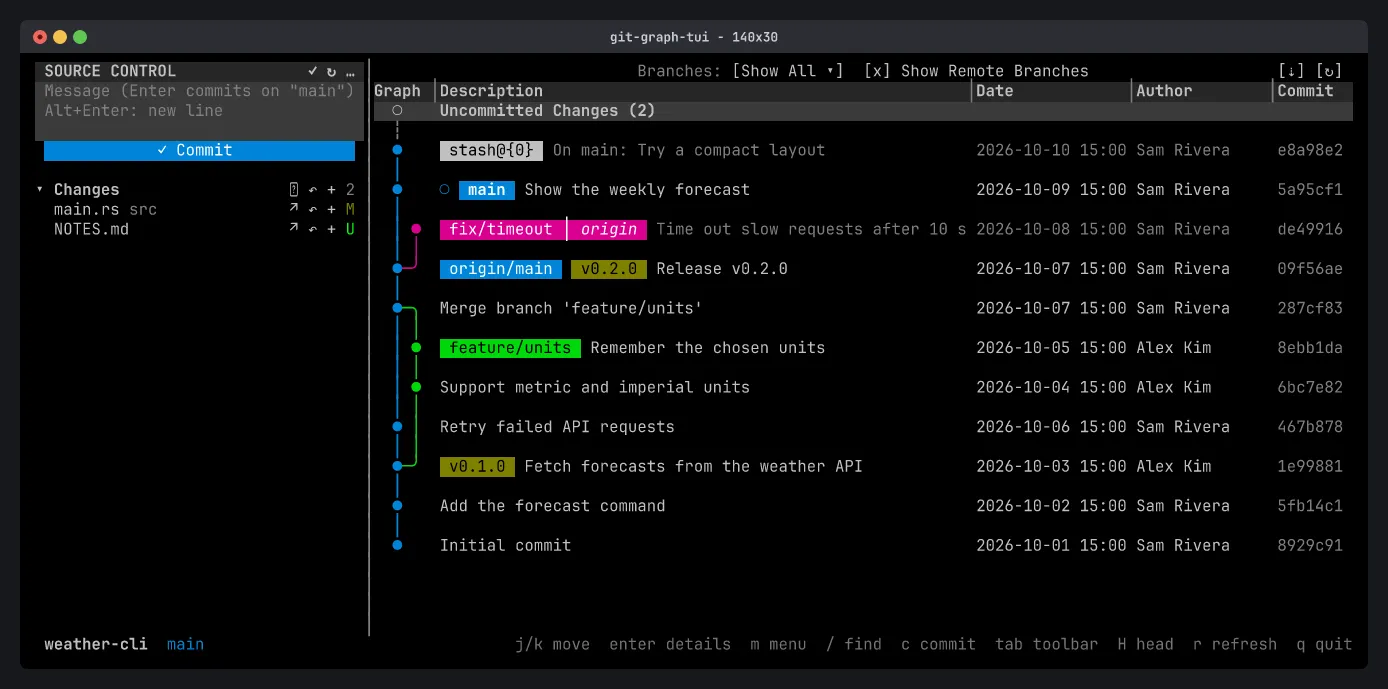
Task: Click the blue Commit button
Action: pyautogui.click(x=199, y=150)
